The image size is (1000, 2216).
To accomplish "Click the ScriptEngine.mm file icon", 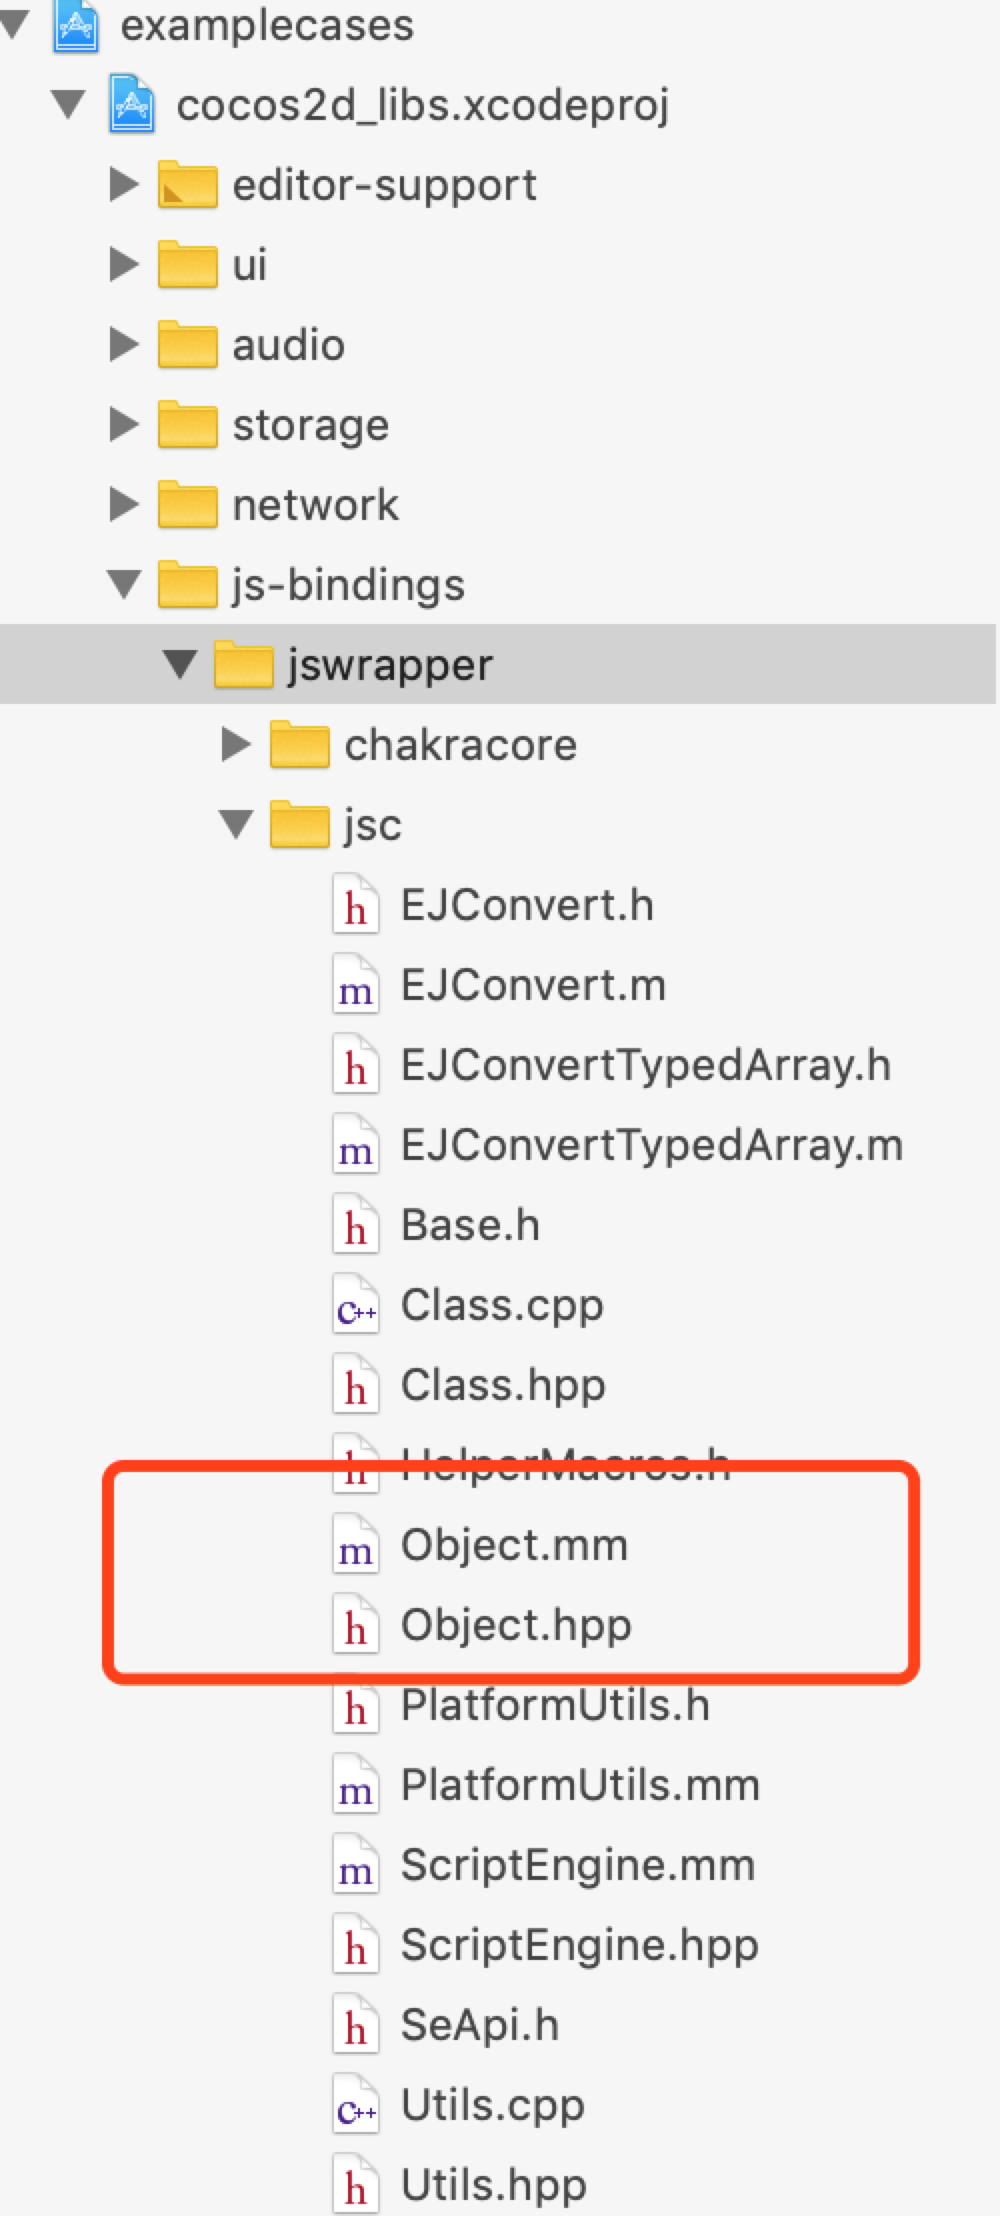I will pos(355,1867).
